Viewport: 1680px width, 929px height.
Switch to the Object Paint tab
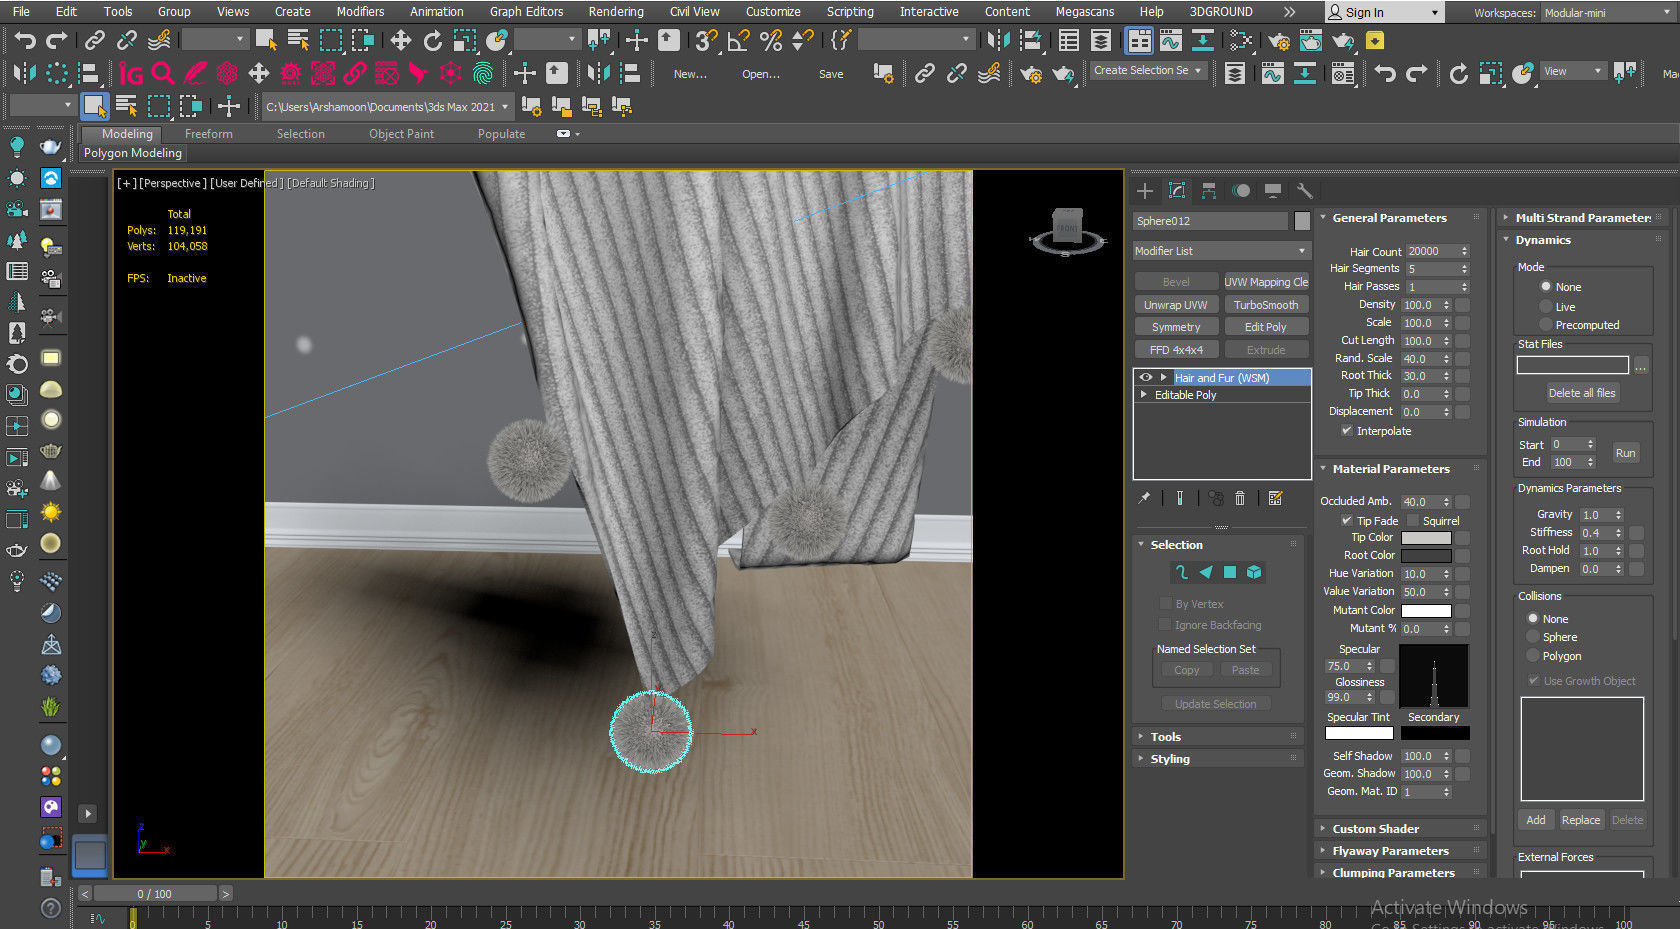[401, 134]
